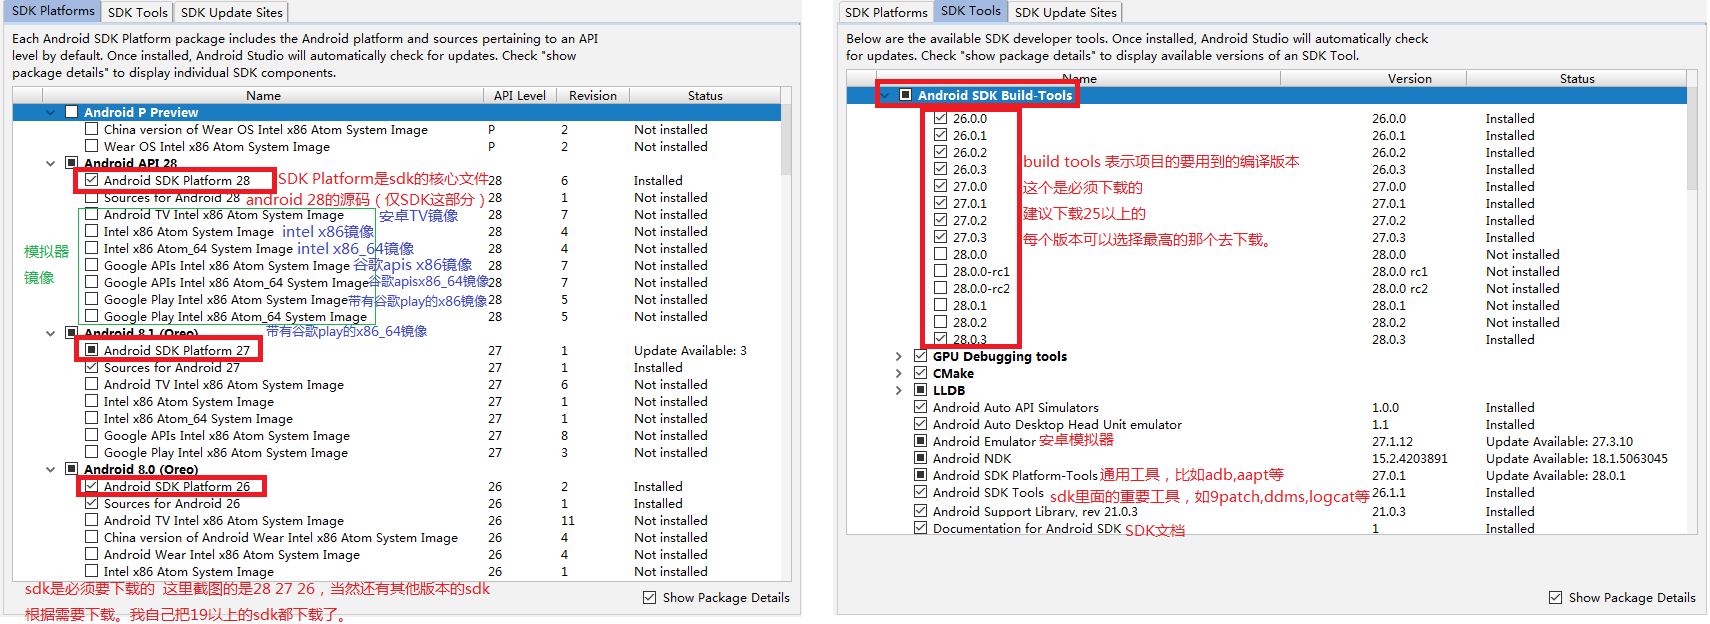Uncheck the CMake checkbox

pos(920,373)
